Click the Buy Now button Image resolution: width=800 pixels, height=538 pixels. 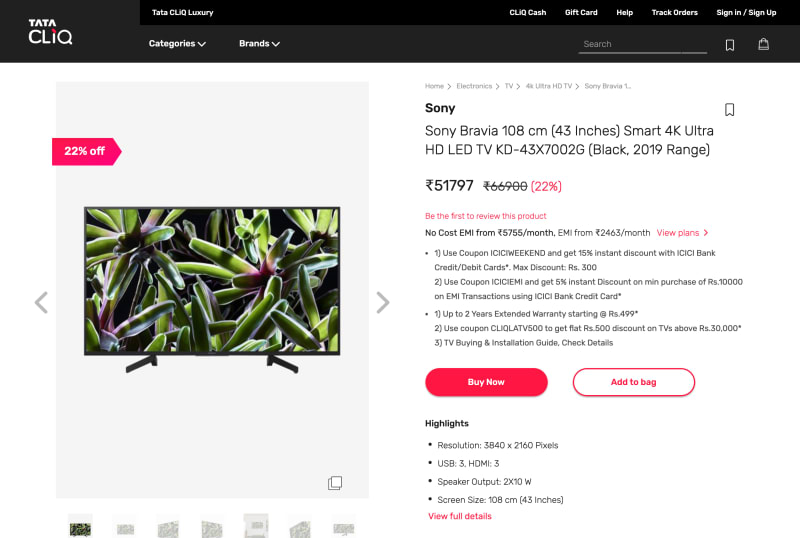(x=486, y=382)
